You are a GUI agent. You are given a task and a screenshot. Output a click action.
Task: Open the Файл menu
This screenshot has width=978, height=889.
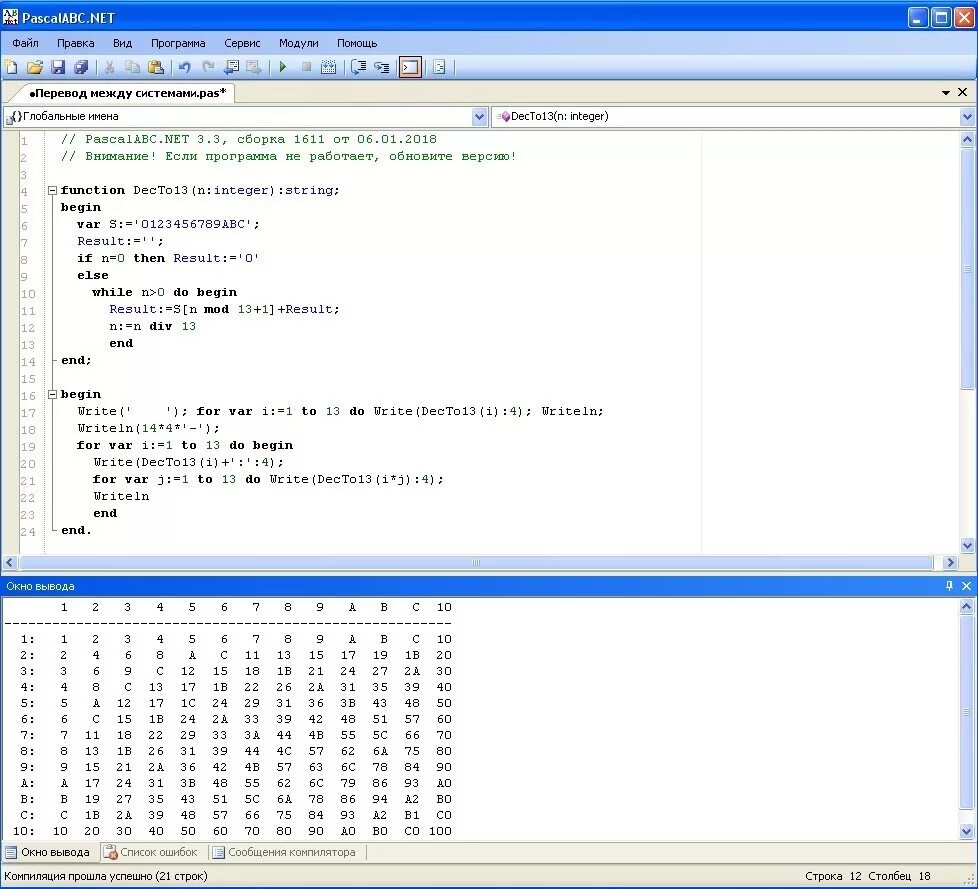coord(26,43)
